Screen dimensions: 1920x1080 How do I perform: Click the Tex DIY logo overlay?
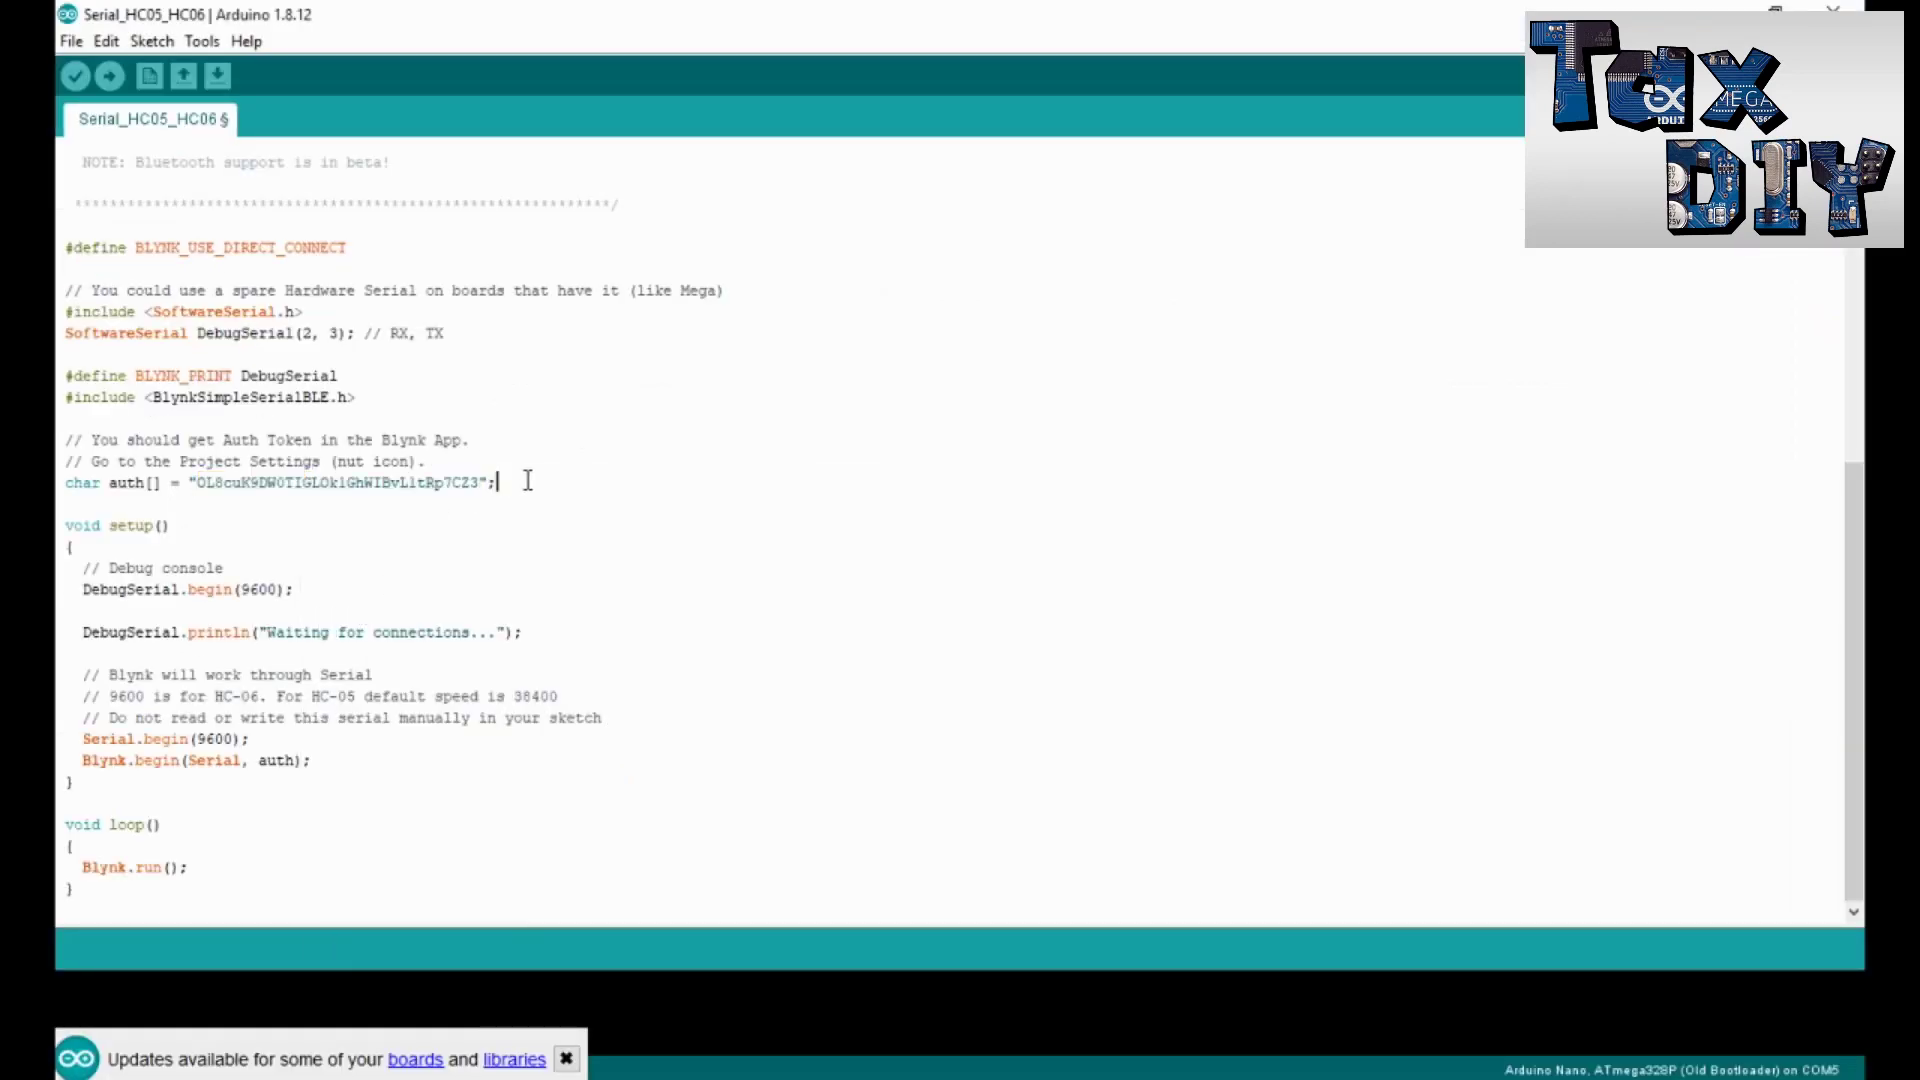[1714, 130]
